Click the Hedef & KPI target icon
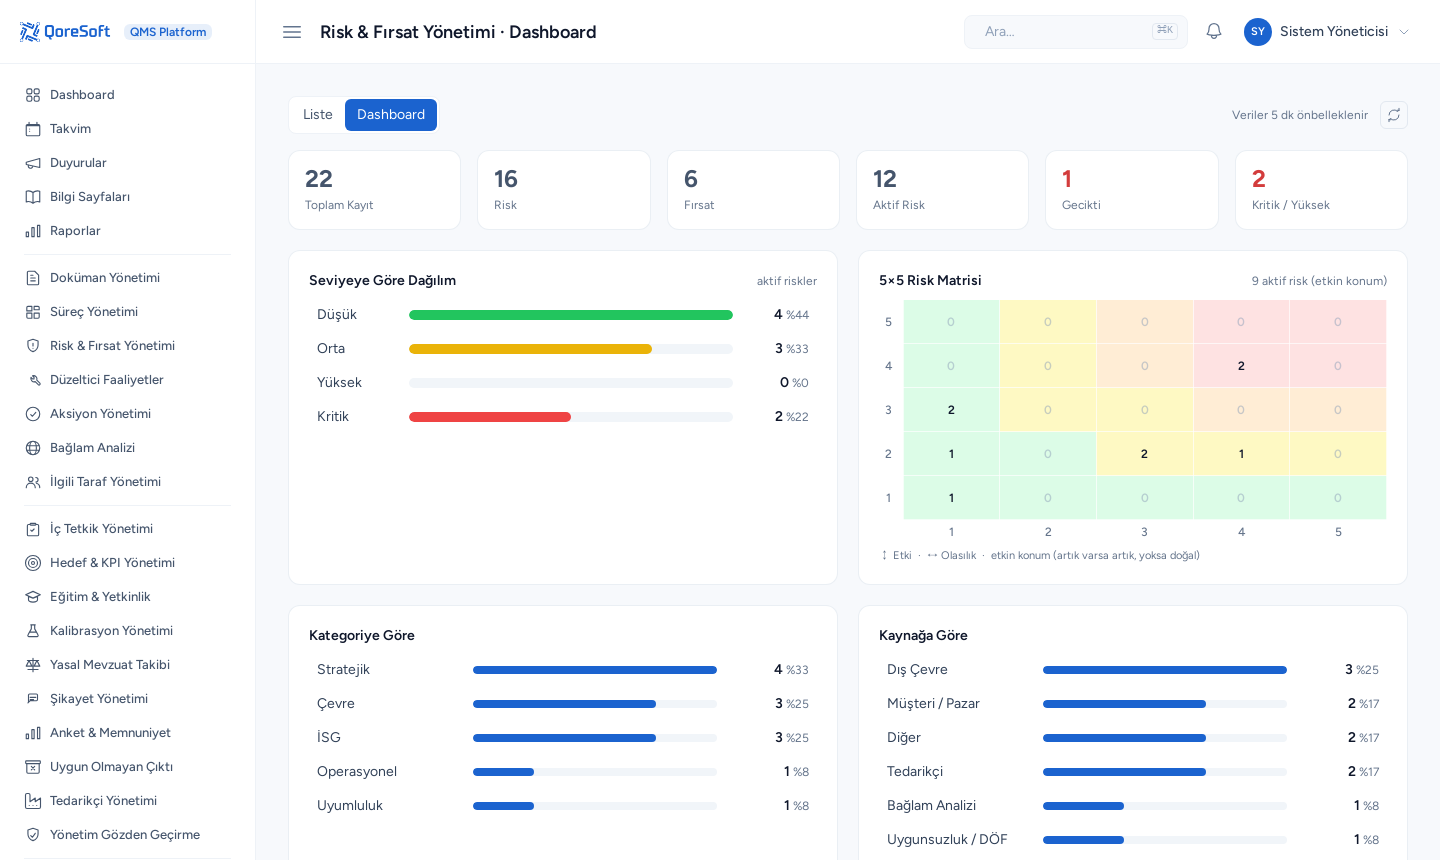This screenshot has width=1440, height=860. (33, 563)
